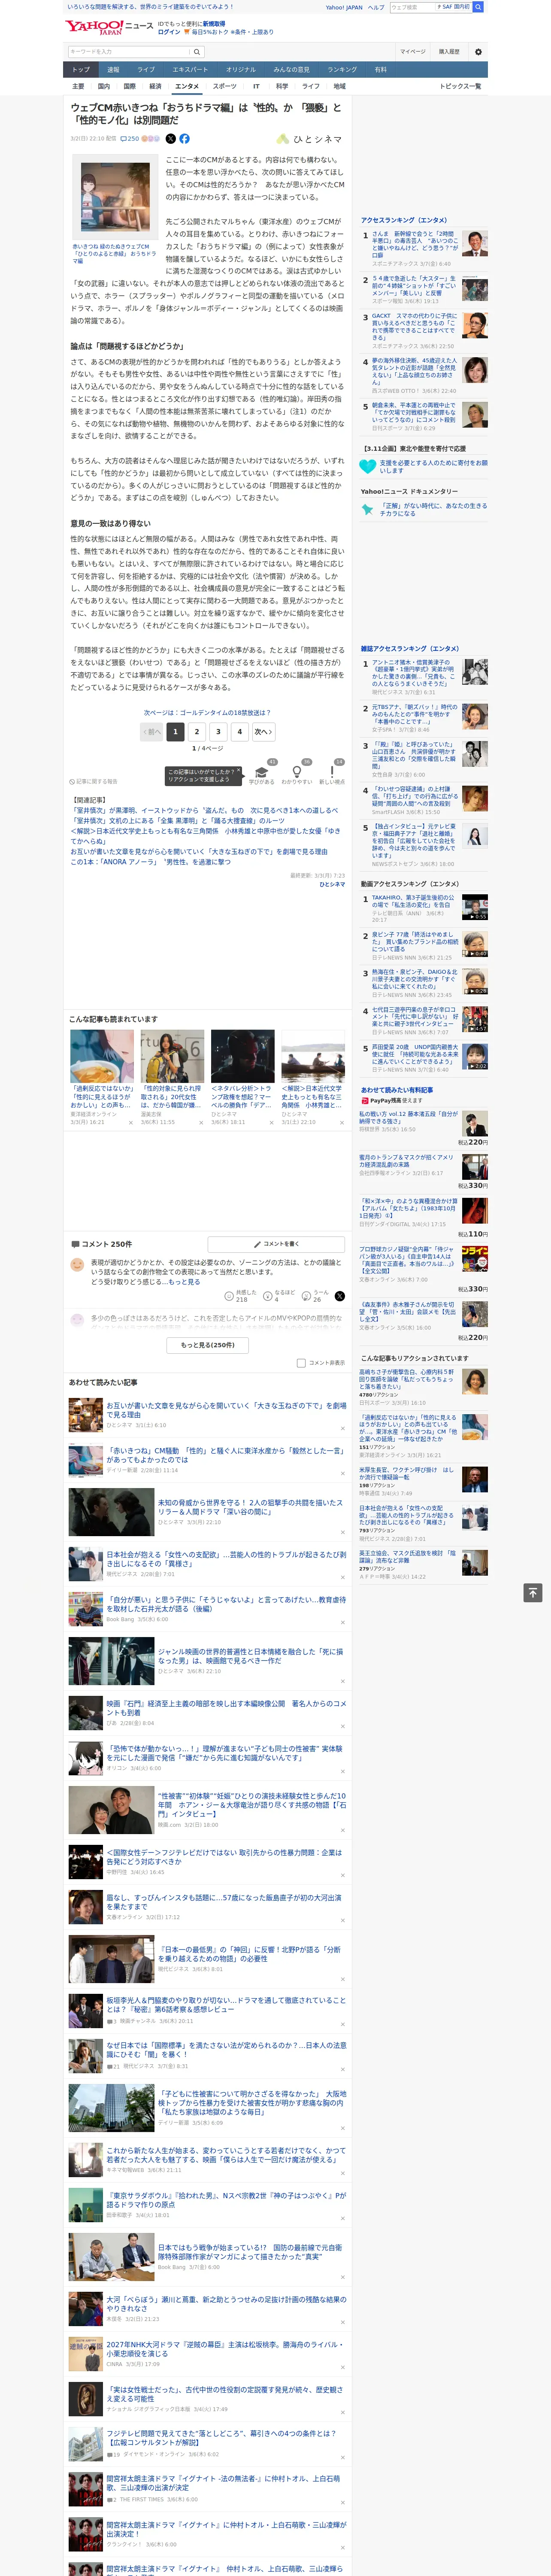React with わかりやすい lightbulb icon
The height and width of the screenshot is (2576, 551).
click(x=297, y=772)
